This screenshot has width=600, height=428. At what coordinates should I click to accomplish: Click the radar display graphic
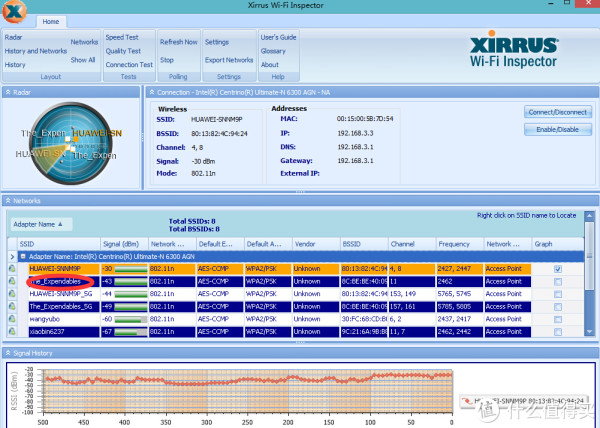[71, 143]
